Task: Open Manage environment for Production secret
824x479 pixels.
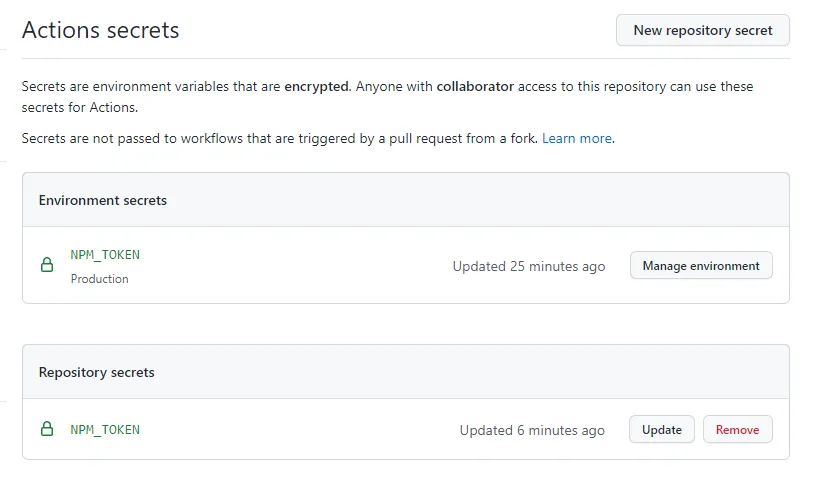Action: point(700,265)
